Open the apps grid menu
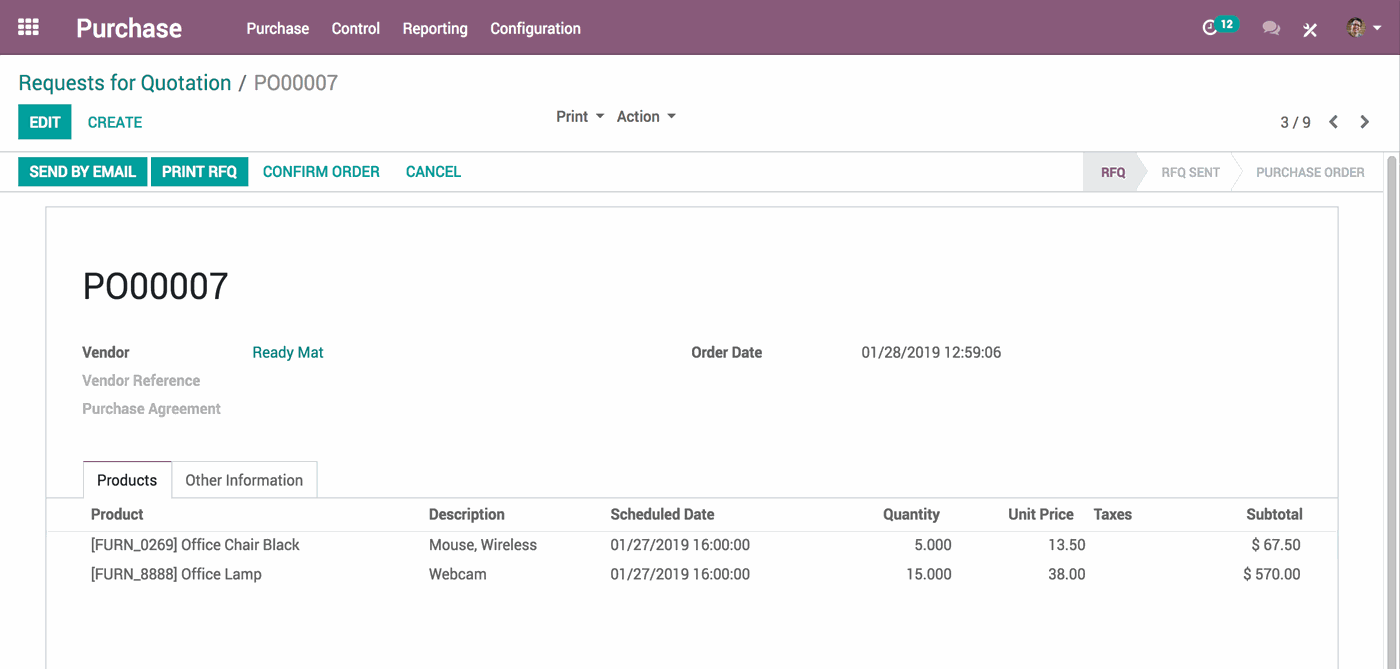 click(28, 28)
